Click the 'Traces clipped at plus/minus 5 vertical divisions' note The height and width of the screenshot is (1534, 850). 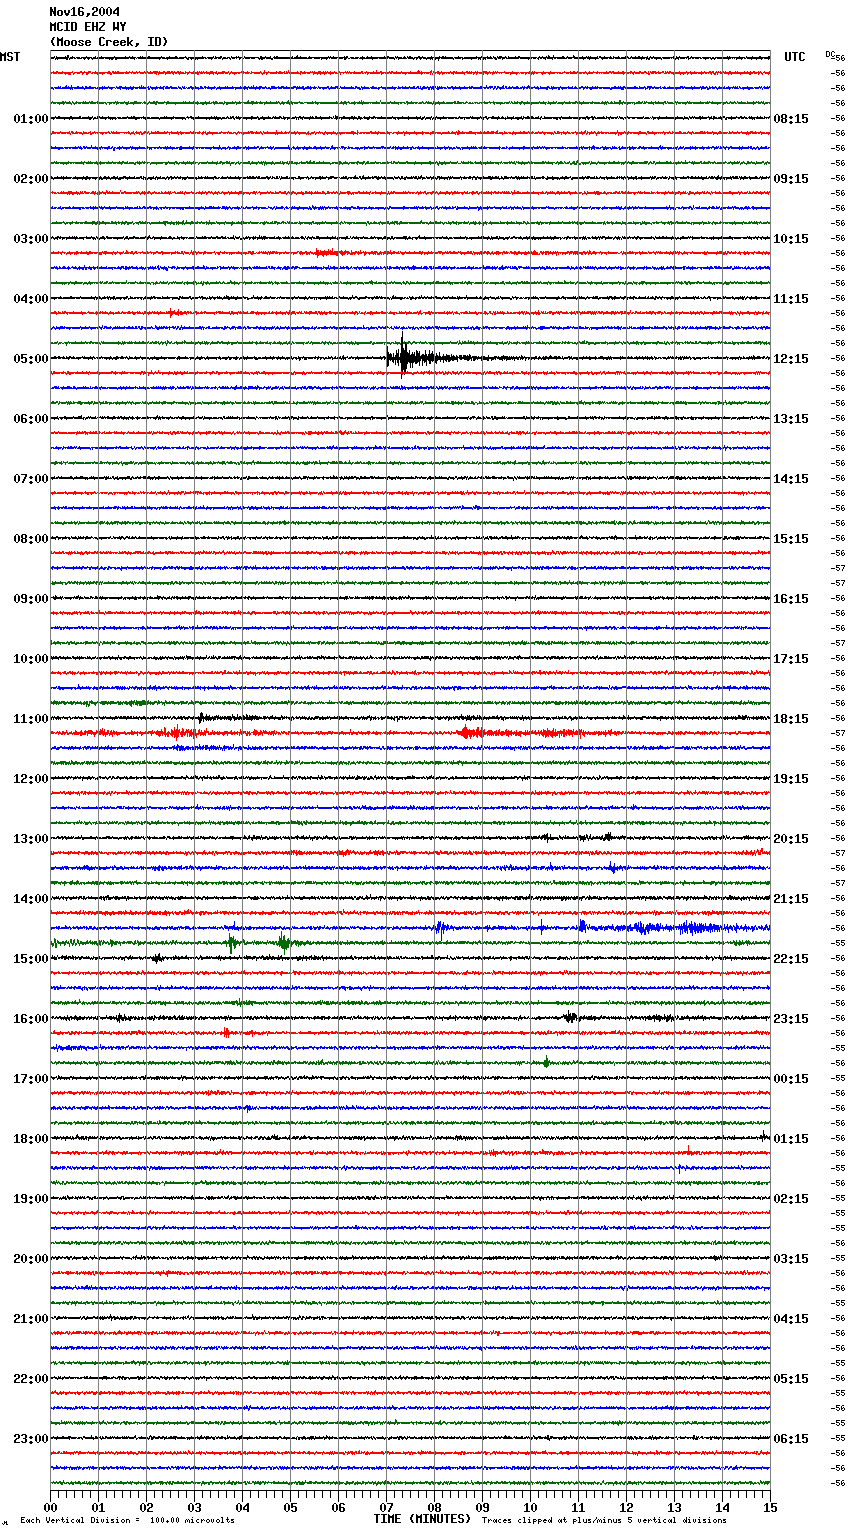pos(604,1521)
